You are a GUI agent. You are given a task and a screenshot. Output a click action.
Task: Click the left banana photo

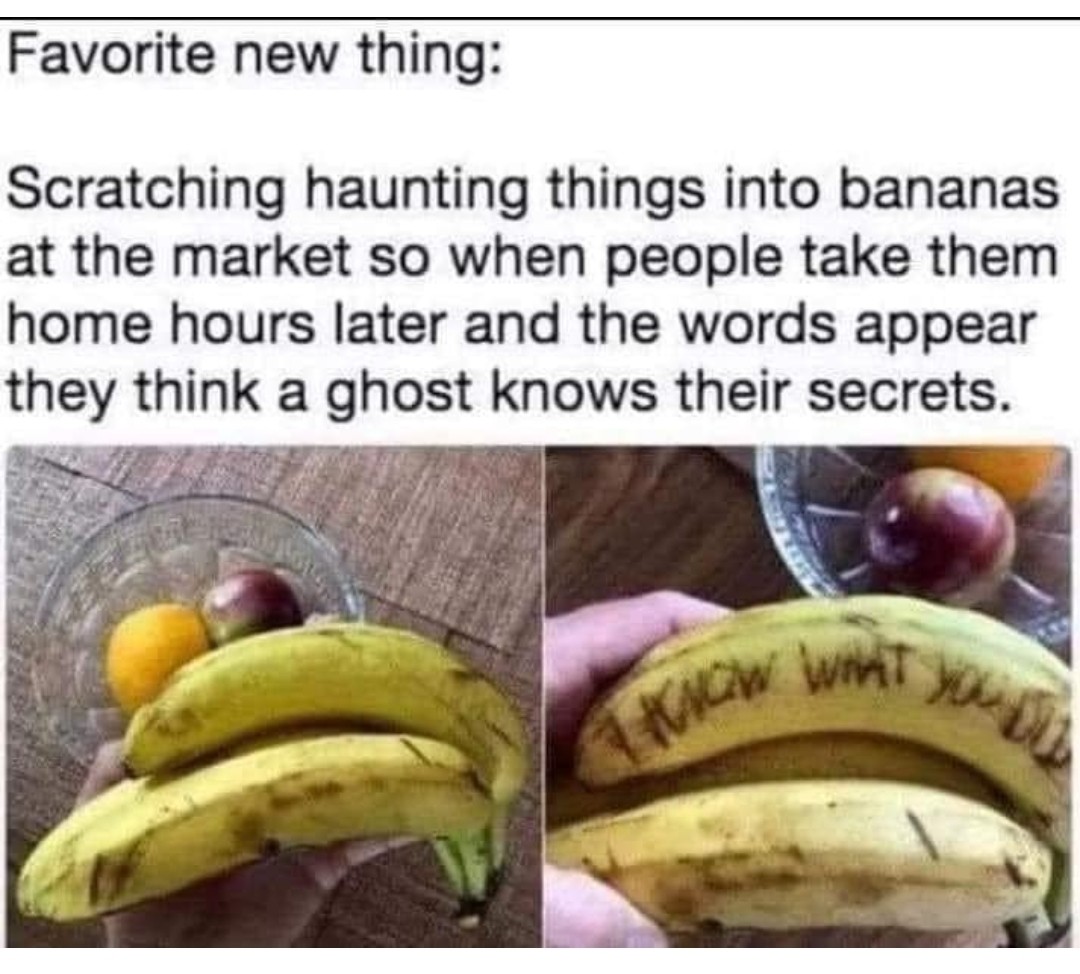[274, 697]
